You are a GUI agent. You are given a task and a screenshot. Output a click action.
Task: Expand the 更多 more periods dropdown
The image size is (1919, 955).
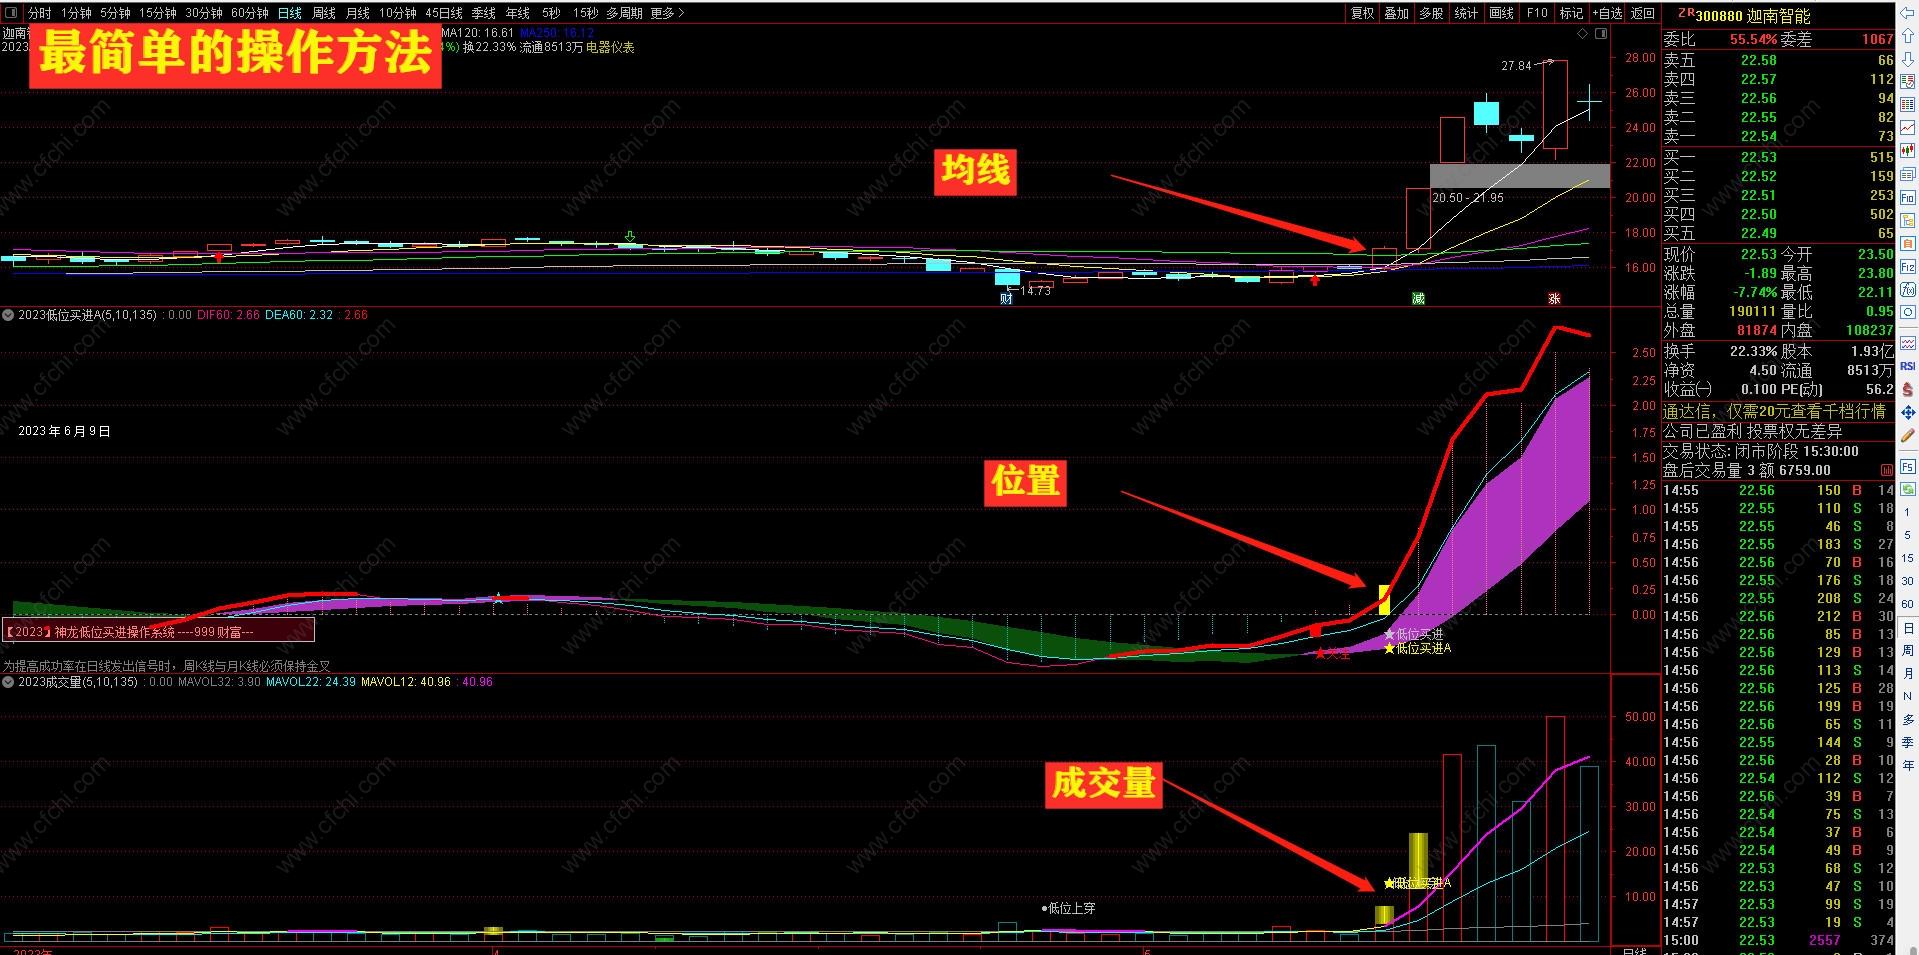[x=667, y=13]
